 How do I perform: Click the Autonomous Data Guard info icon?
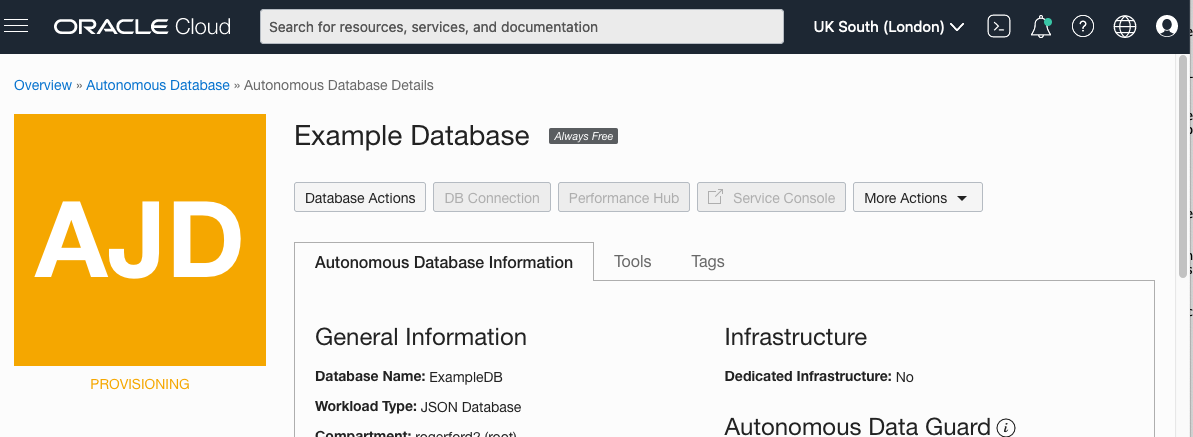pos(1006,428)
